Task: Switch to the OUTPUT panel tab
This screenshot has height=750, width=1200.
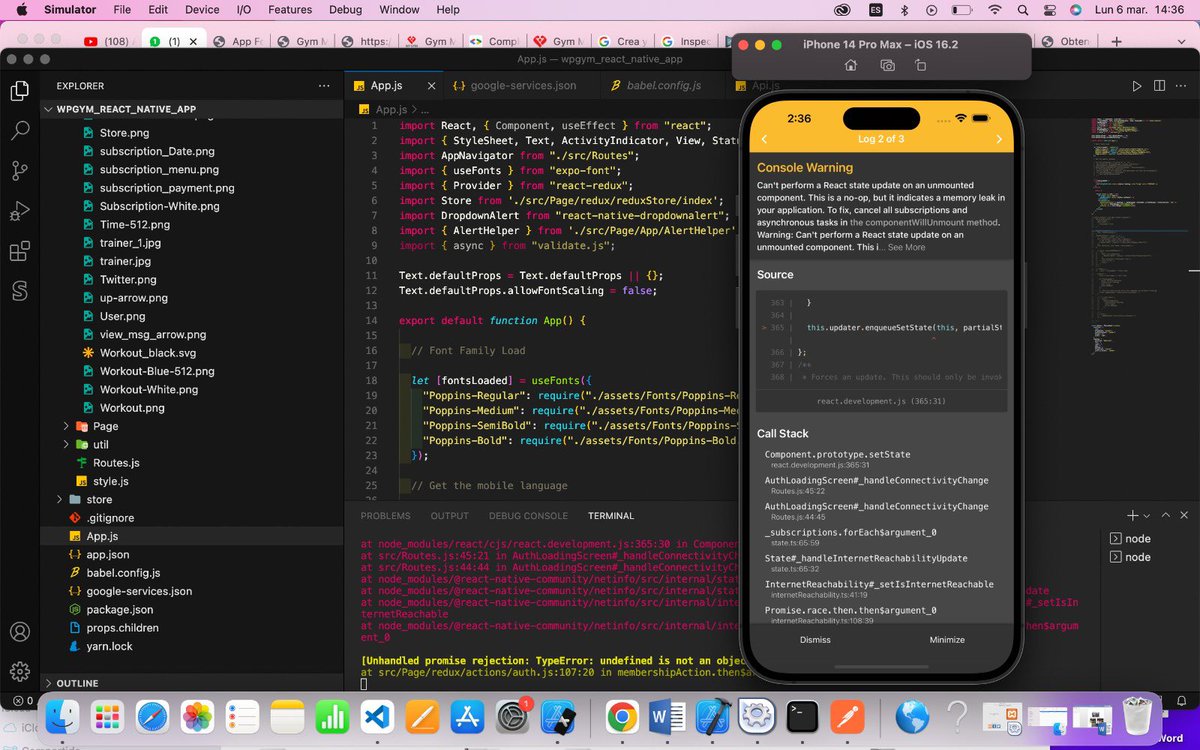Action: [449, 516]
